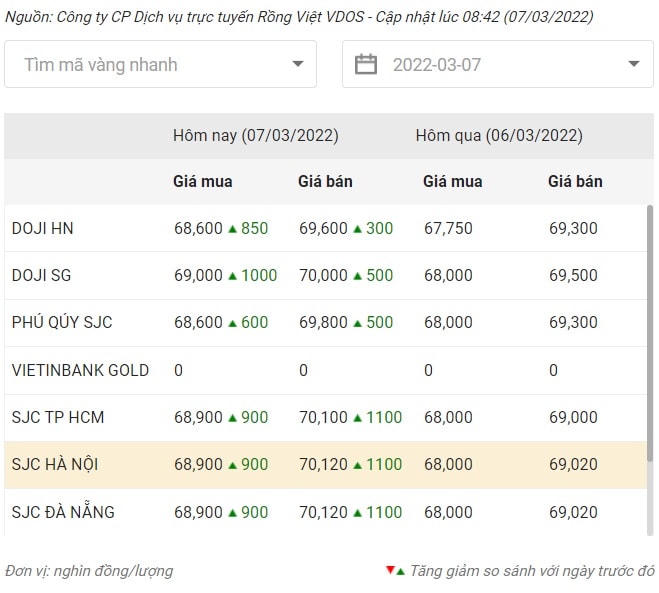Click DOJI SG yesterday sell price 69,500
This screenshot has width=659, height=593.
573,275
